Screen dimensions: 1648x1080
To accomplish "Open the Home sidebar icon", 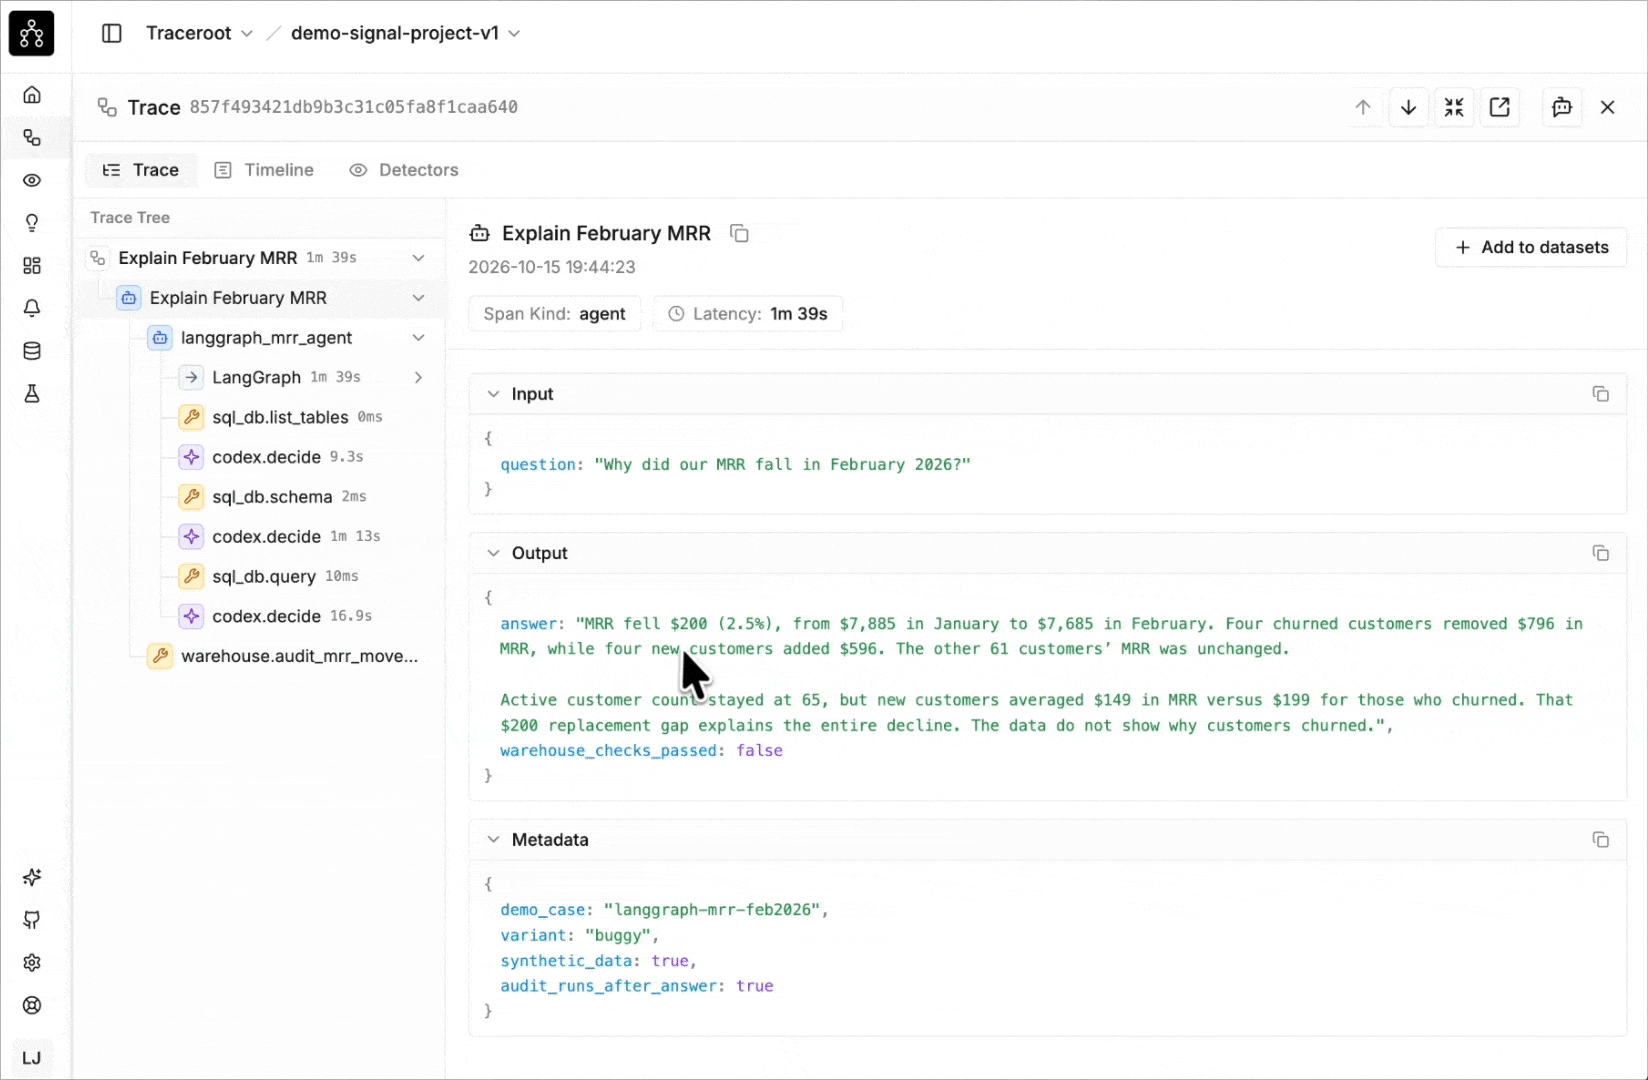I will 32,95.
